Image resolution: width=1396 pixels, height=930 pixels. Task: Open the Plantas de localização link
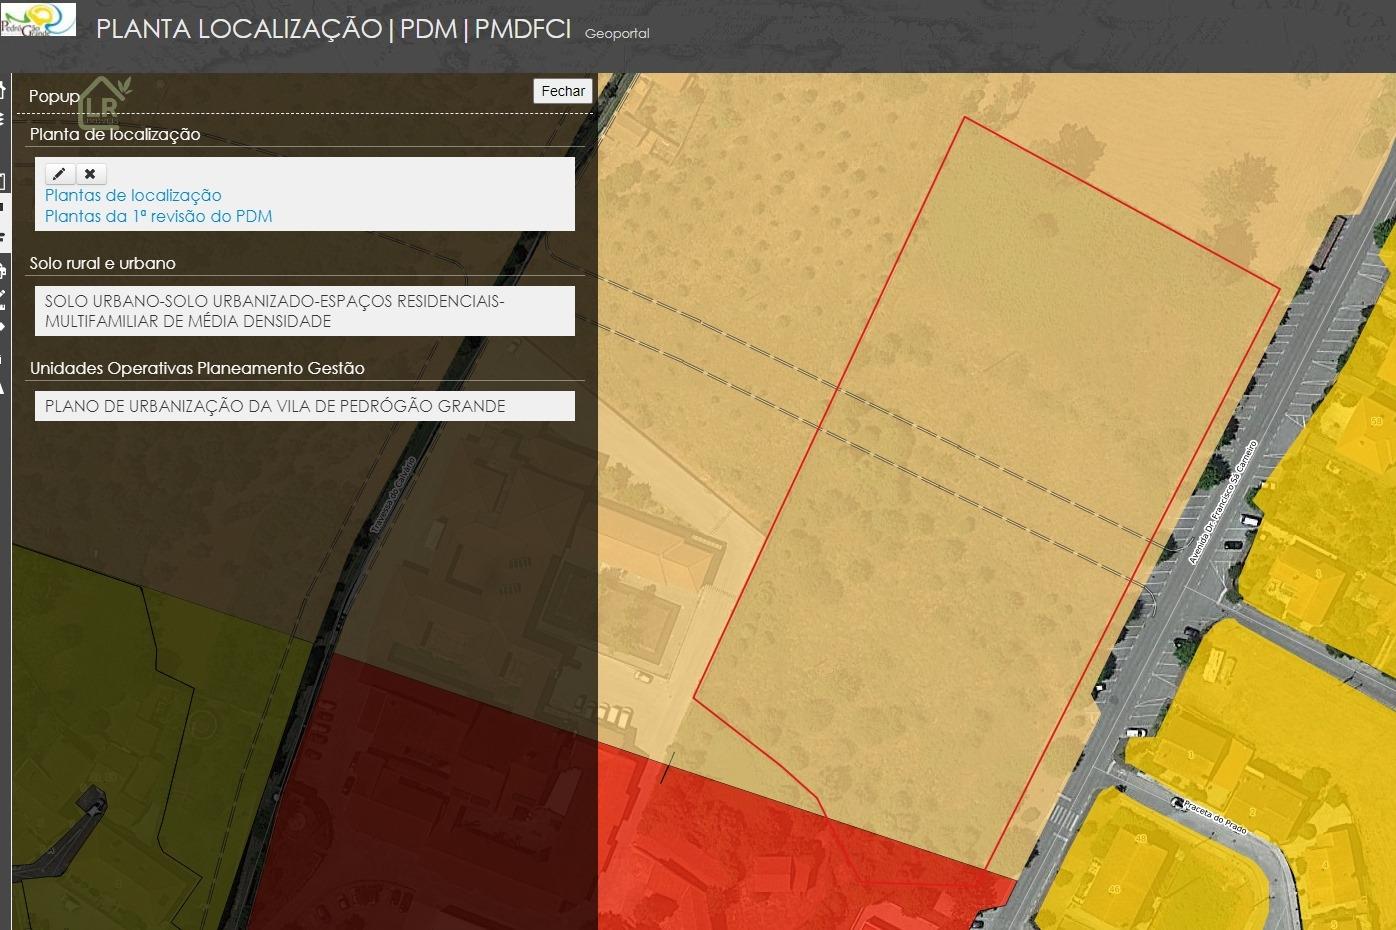pos(133,196)
